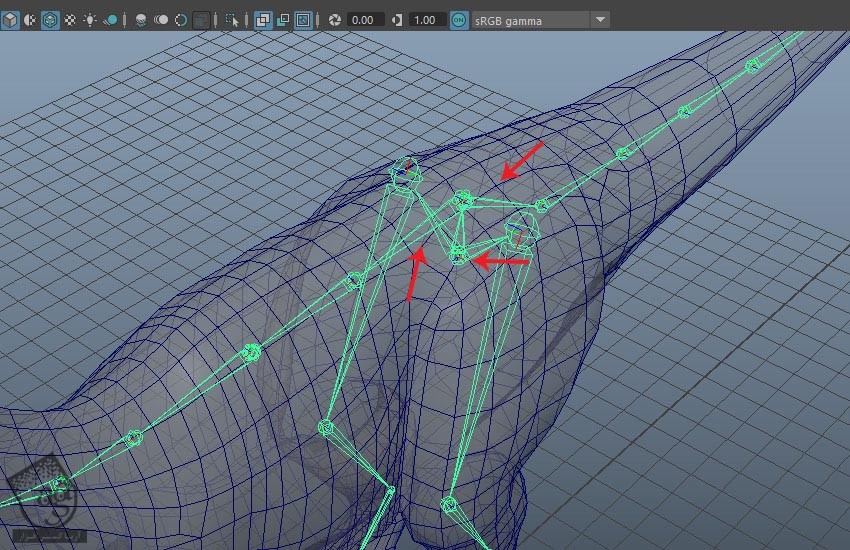Turn on Use All Lights bulb icon
The image size is (850, 550).
click(x=91, y=19)
